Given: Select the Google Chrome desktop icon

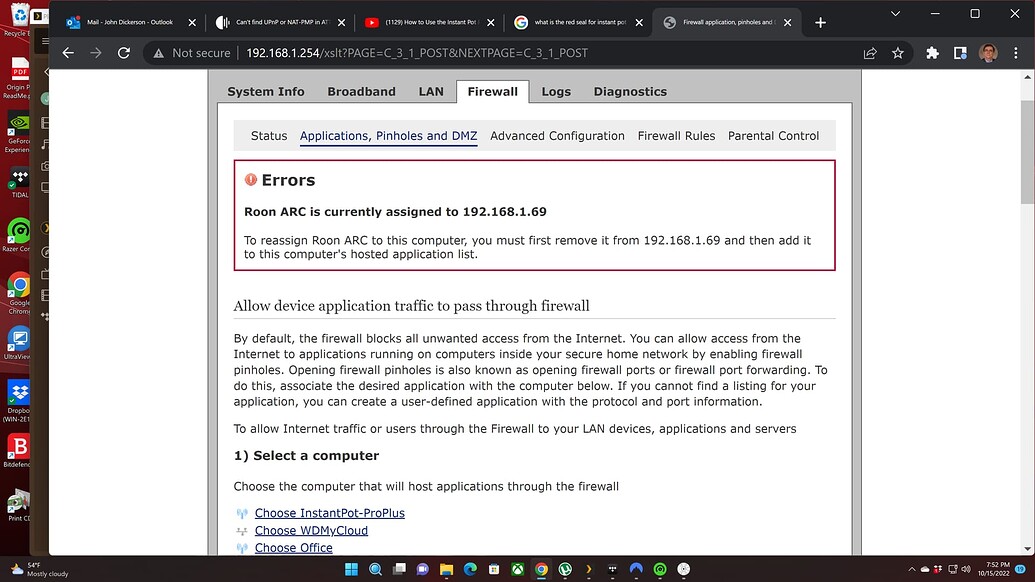Looking at the screenshot, I should [18, 294].
